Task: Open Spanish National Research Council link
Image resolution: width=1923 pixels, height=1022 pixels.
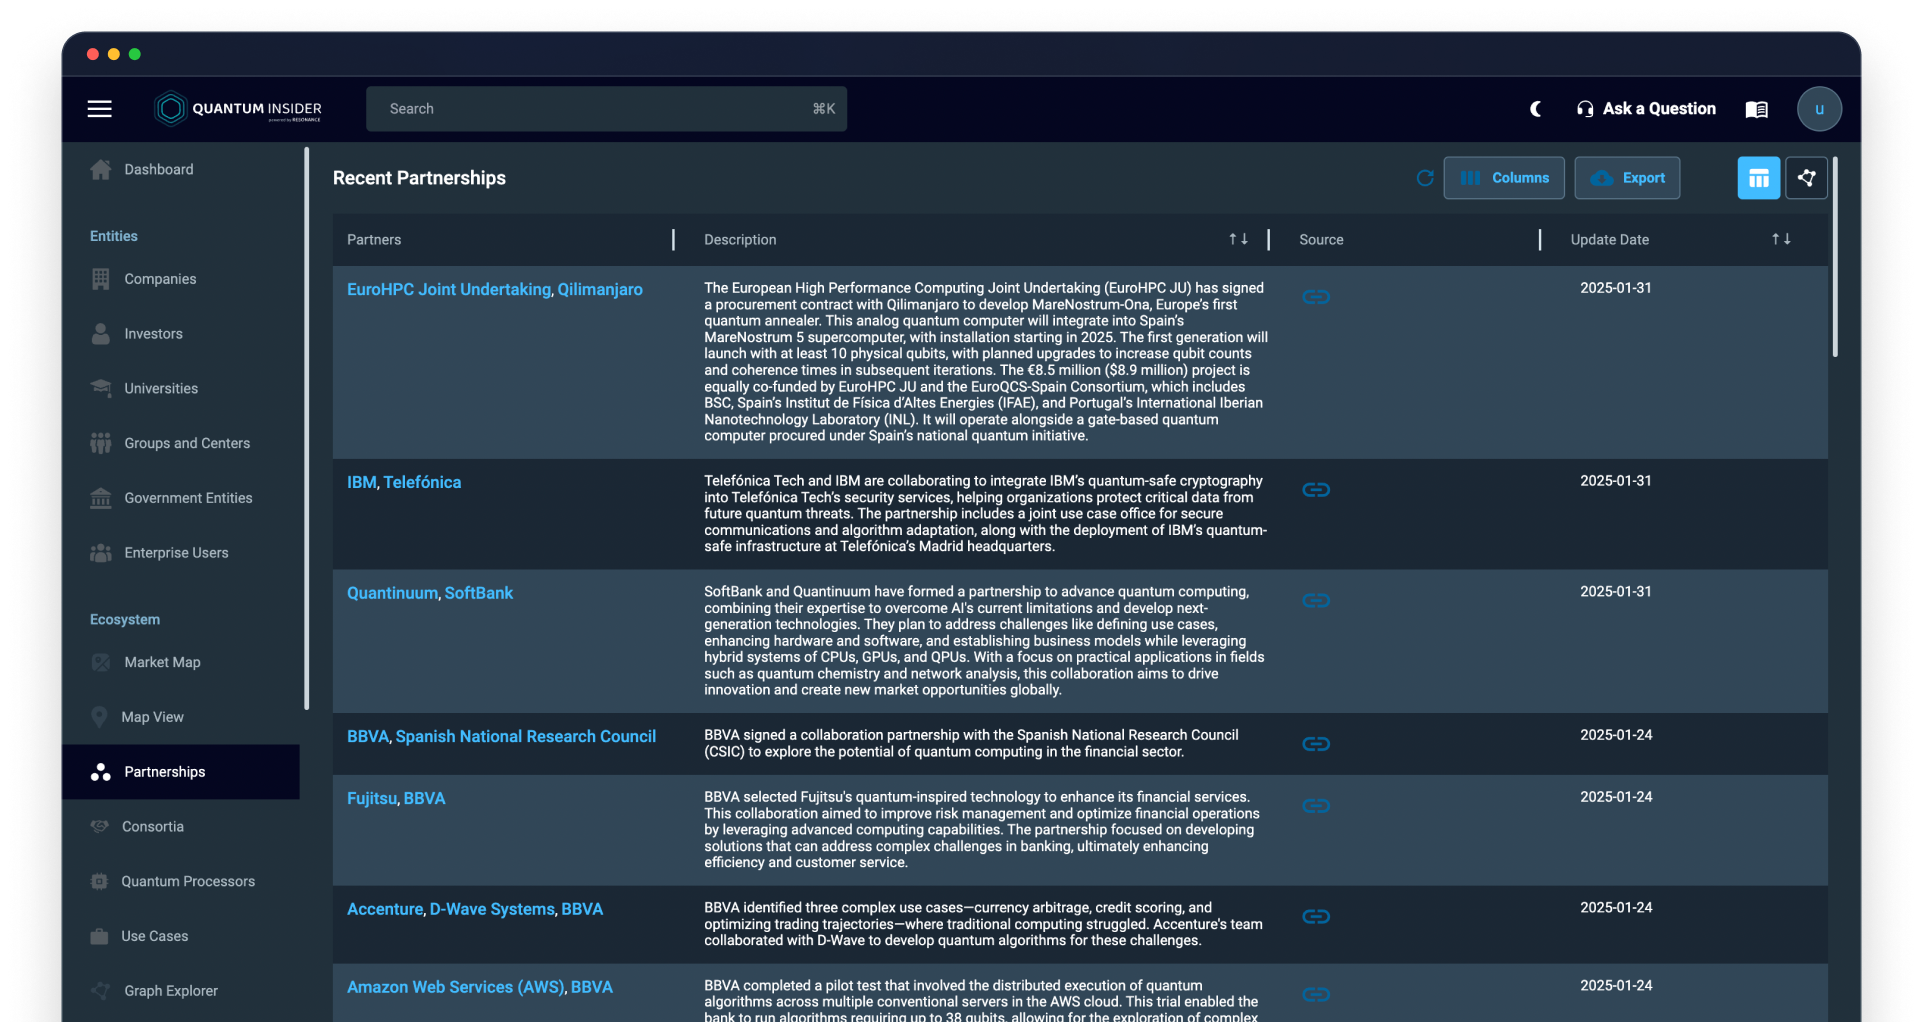Action: tap(526, 737)
